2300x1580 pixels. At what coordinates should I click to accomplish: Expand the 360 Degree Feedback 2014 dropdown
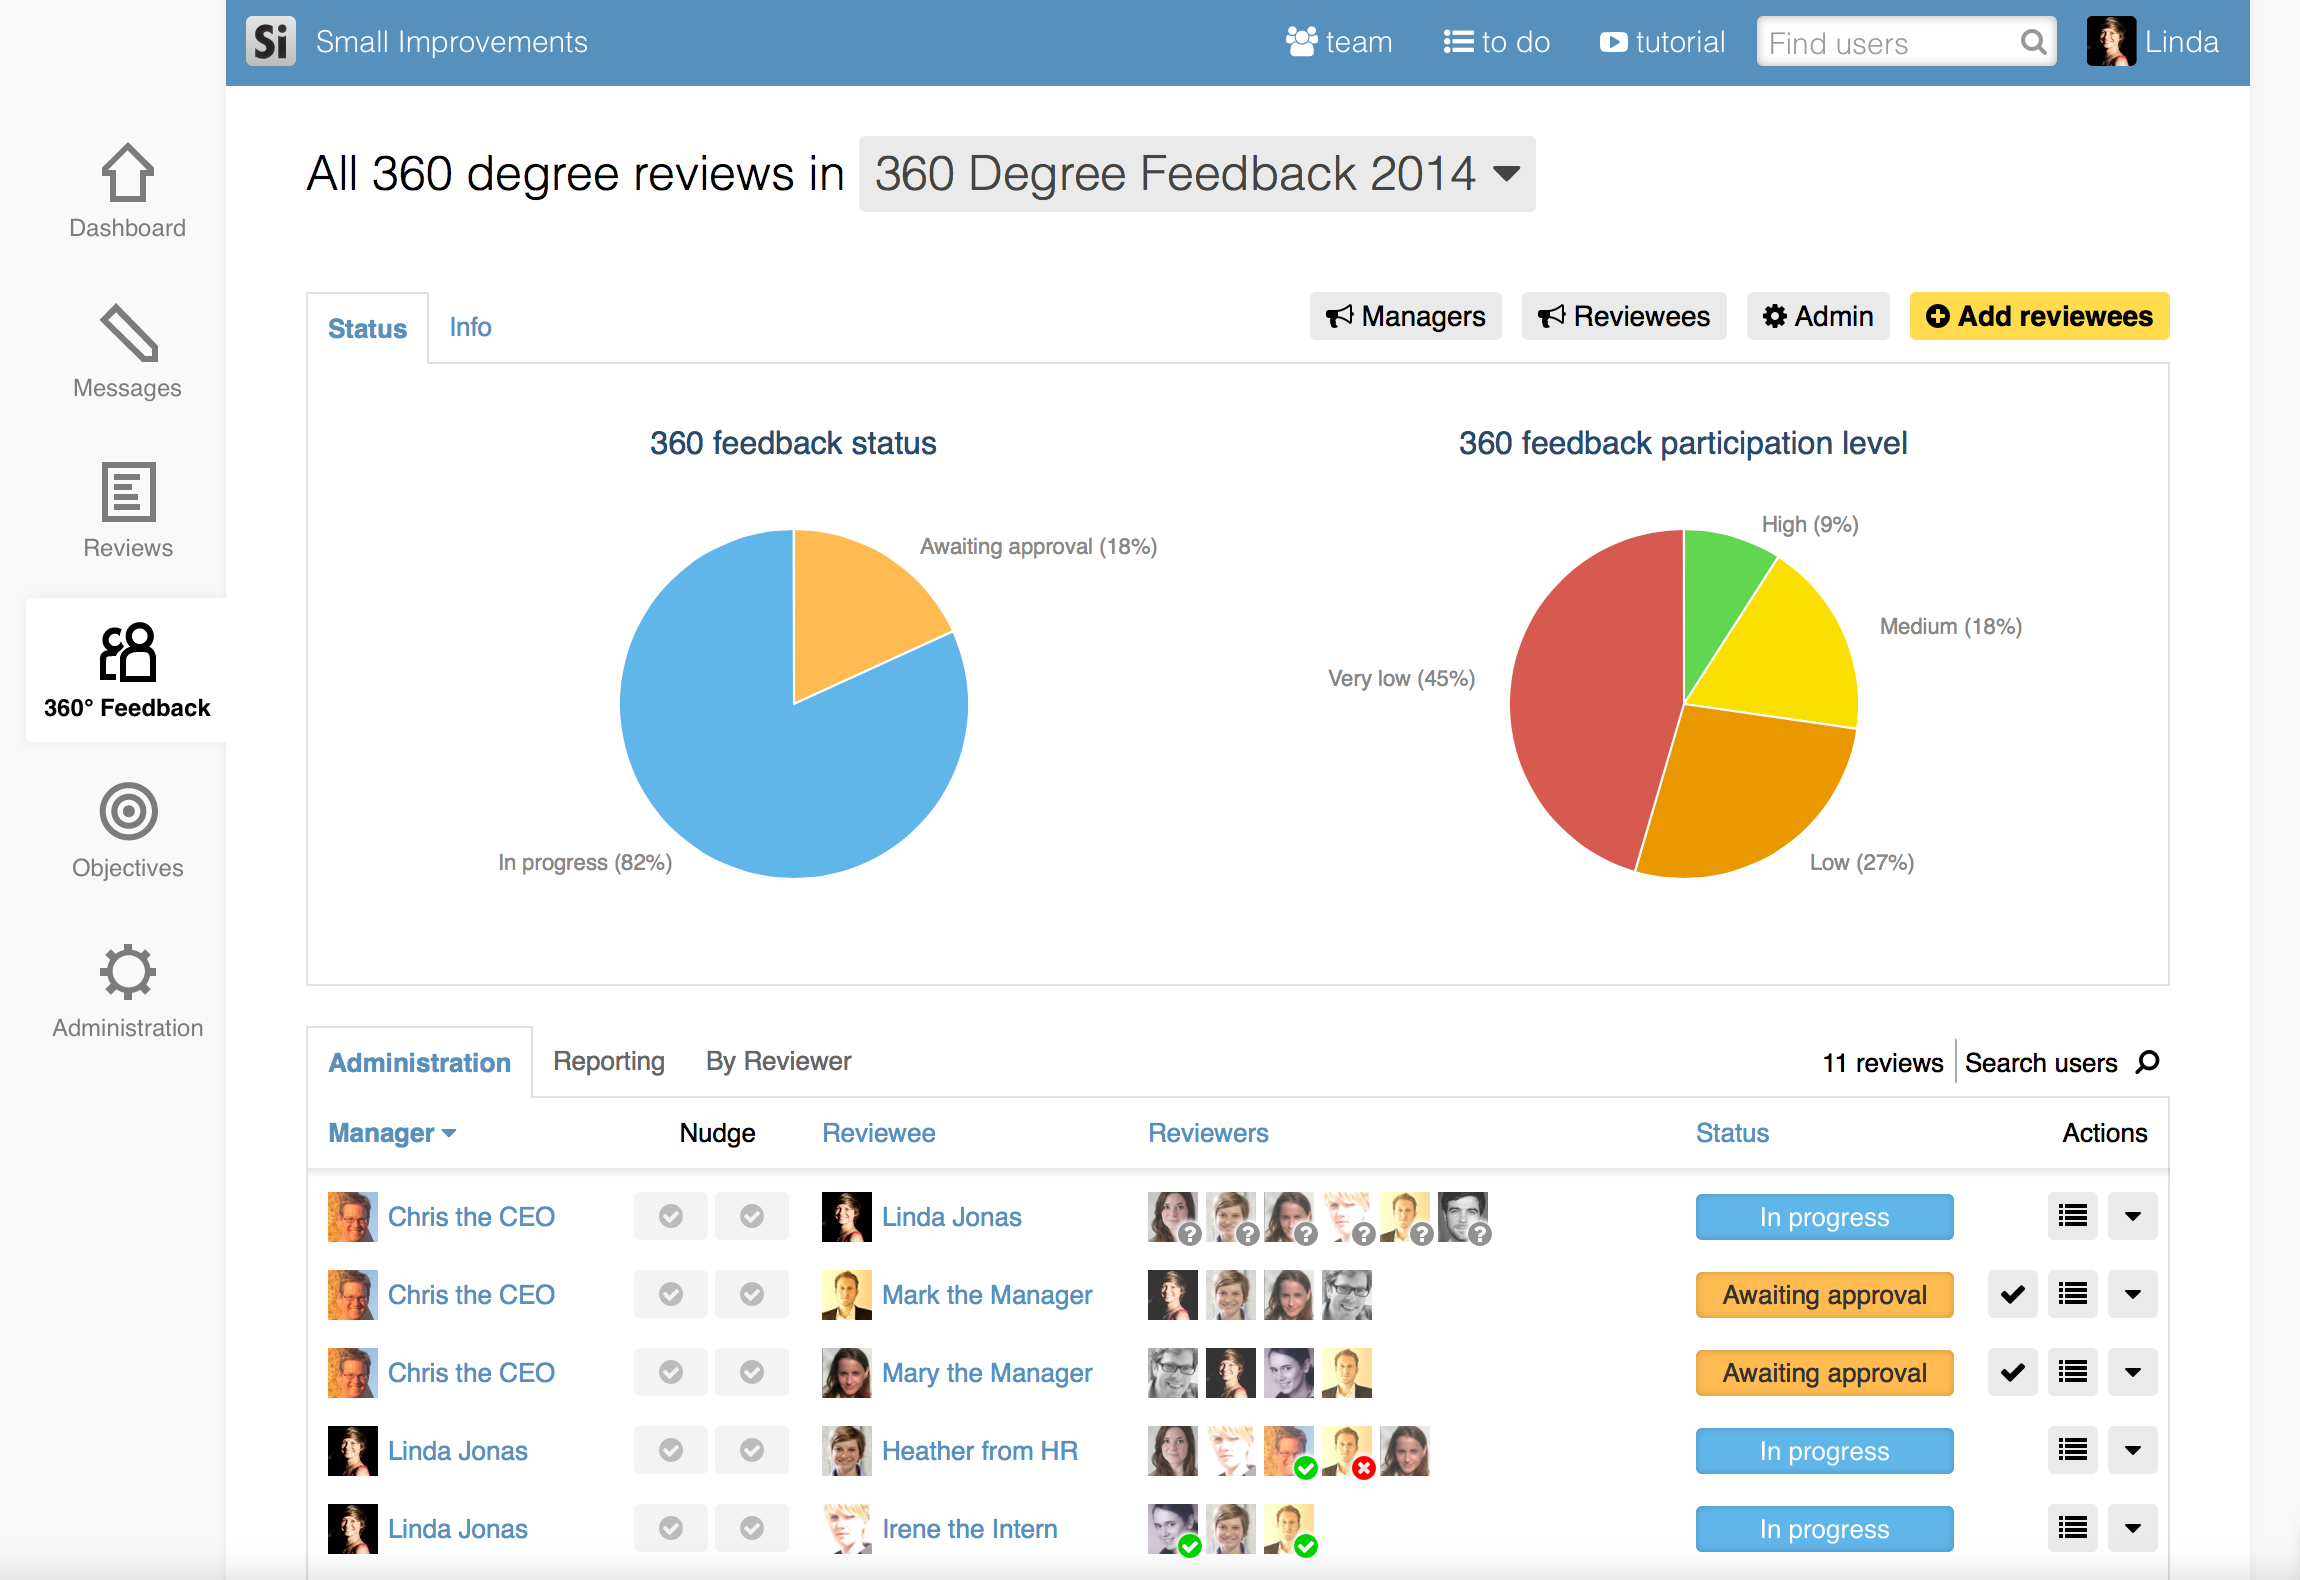click(x=1196, y=174)
